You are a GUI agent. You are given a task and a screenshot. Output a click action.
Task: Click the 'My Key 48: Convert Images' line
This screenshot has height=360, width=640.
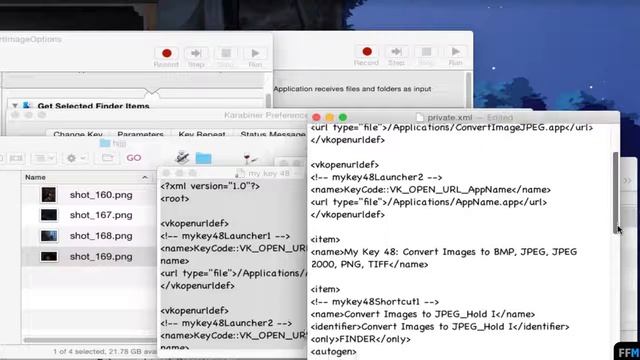[x=444, y=252]
